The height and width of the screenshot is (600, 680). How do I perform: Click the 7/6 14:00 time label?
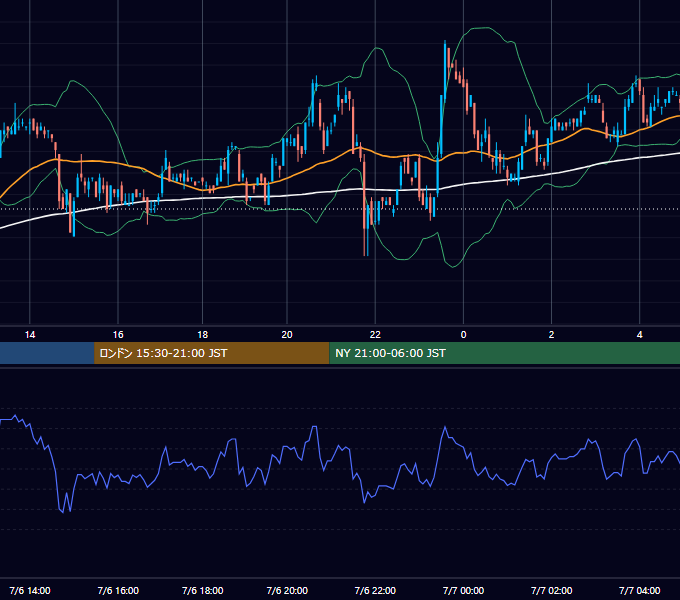click(x=30, y=590)
